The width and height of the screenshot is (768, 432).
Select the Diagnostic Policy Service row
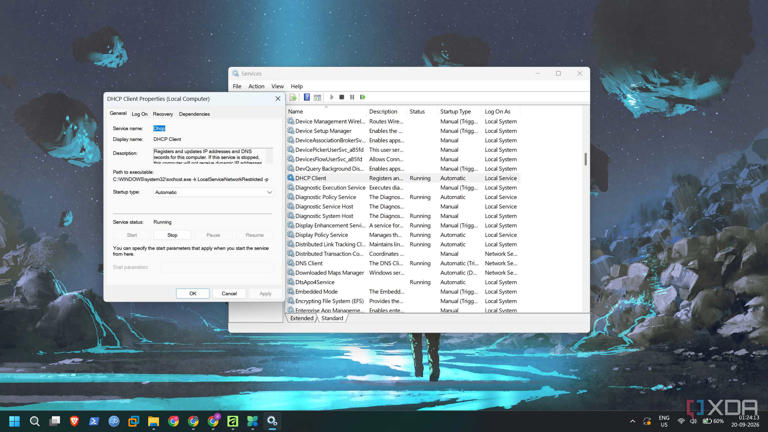tap(403, 197)
